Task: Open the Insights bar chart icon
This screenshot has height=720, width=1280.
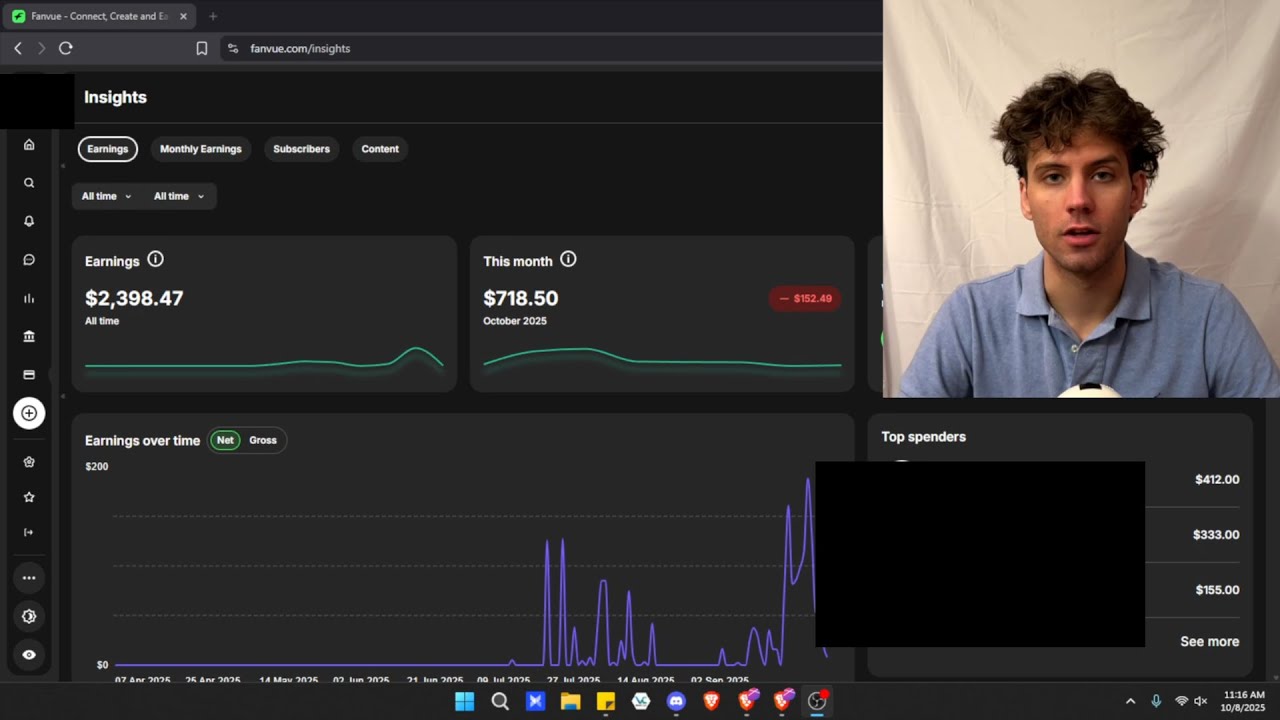Action: pos(29,298)
